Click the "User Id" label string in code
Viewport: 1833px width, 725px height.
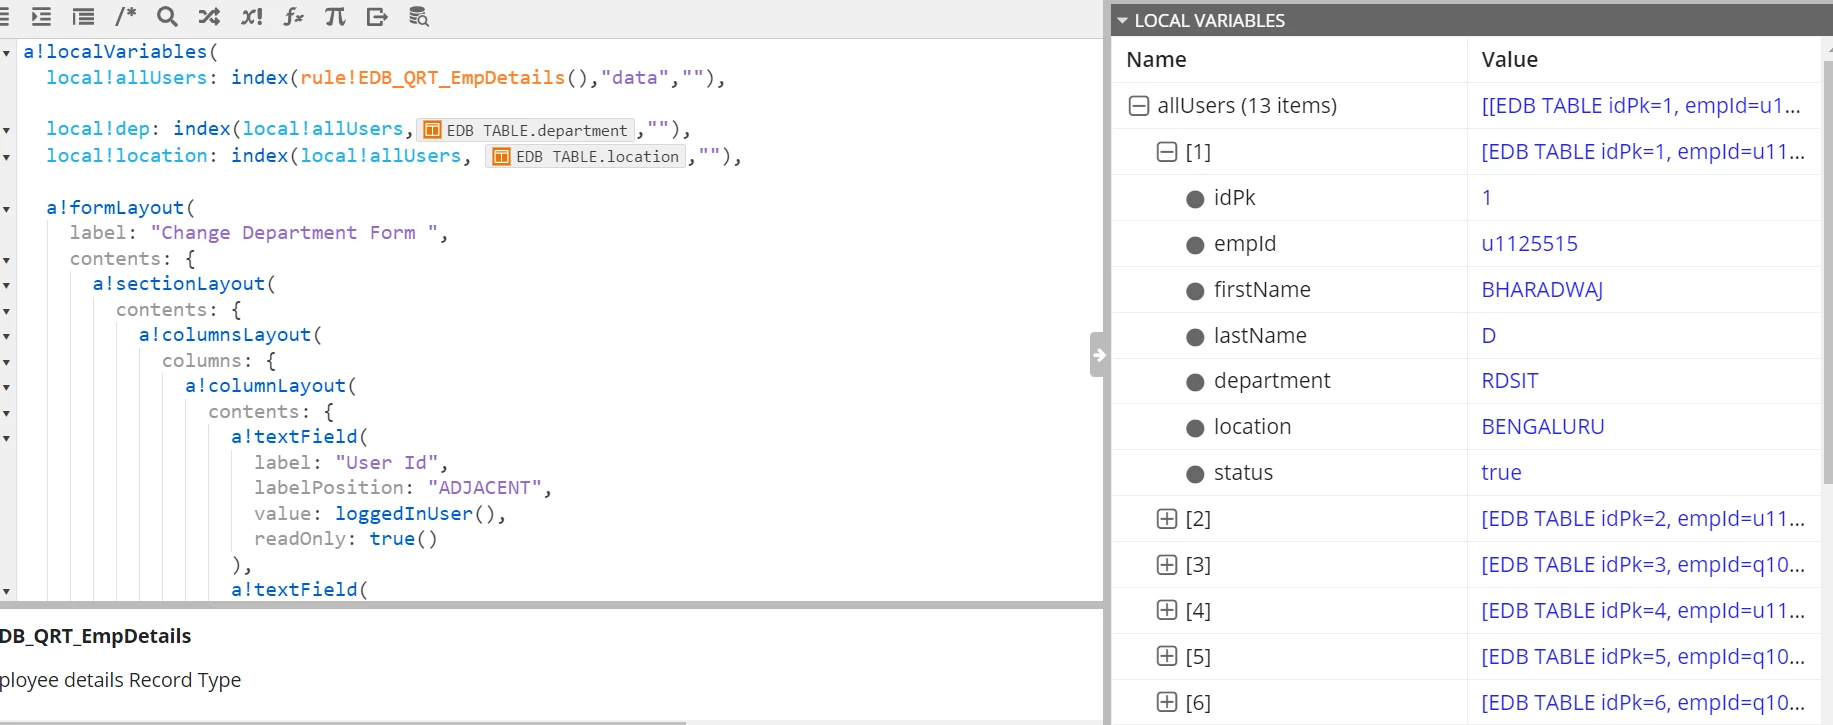[x=386, y=462]
